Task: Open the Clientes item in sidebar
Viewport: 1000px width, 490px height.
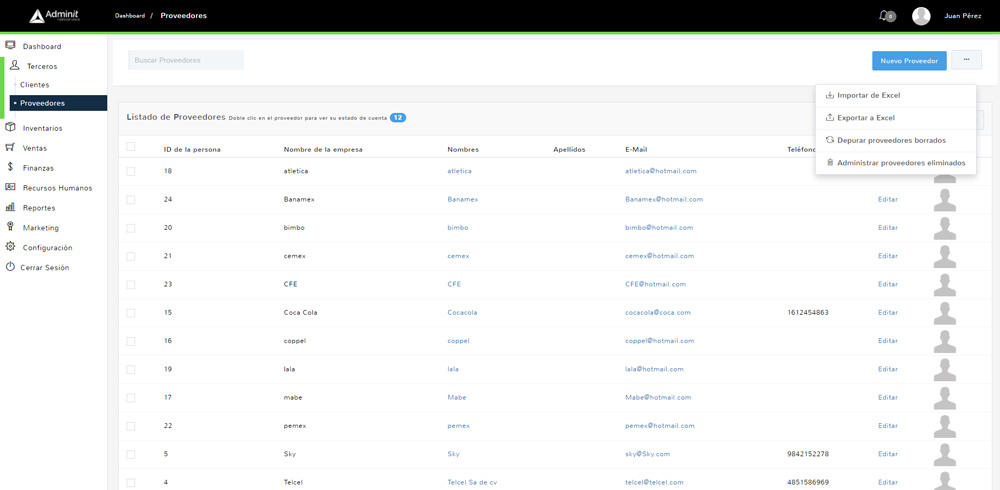Action: coord(35,85)
